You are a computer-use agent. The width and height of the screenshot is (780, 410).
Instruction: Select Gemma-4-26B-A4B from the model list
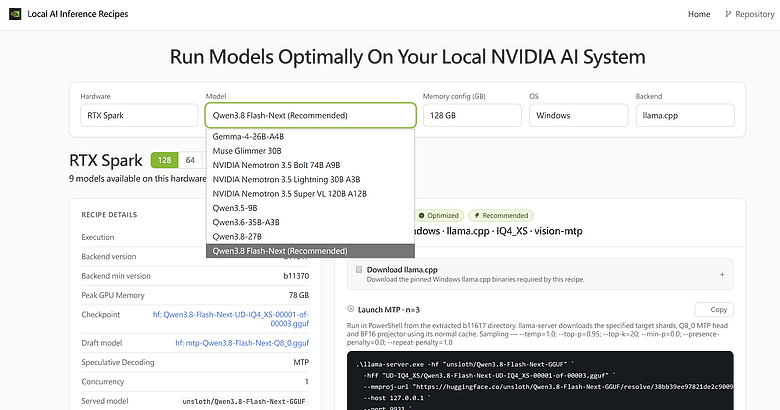[x=310, y=136]
